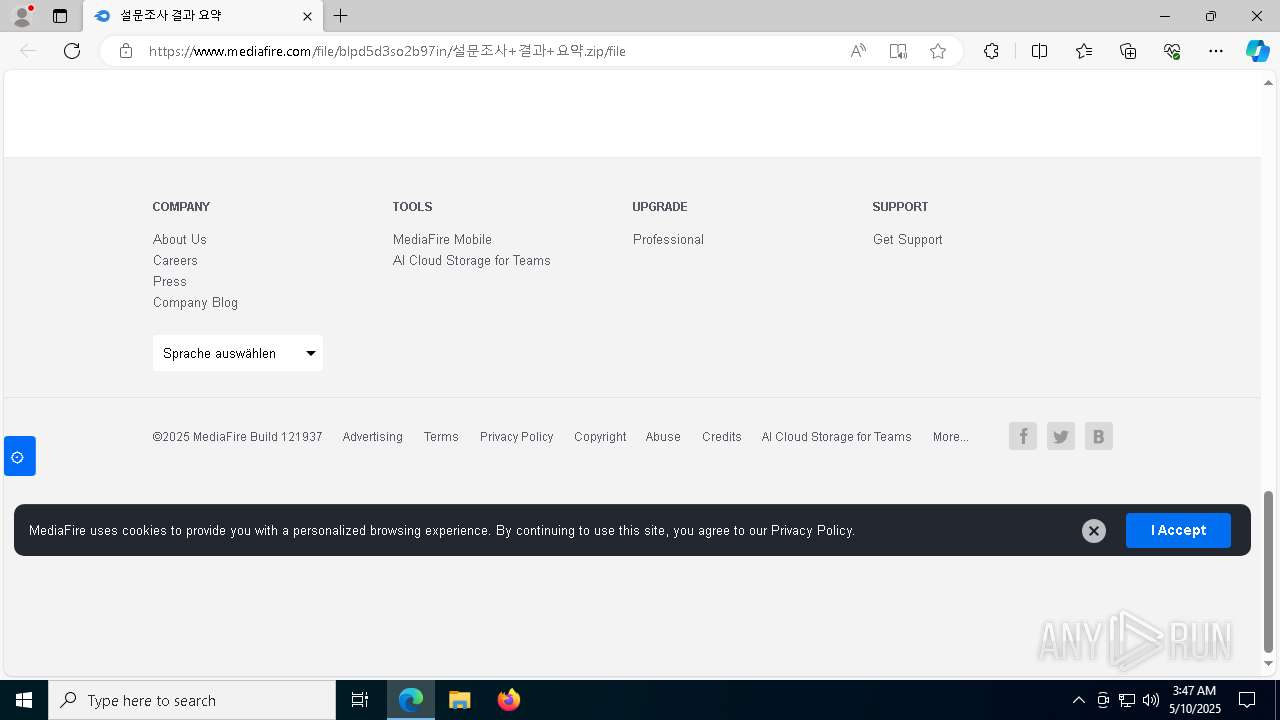Open Privacy Policy in cookie banner
Screen dimensions: 1280x720
(x=811, y=530)
